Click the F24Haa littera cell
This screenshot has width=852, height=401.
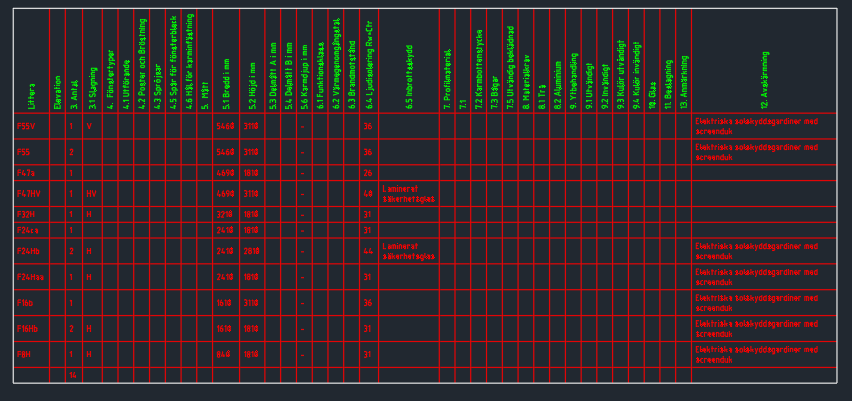coord(30,277)
